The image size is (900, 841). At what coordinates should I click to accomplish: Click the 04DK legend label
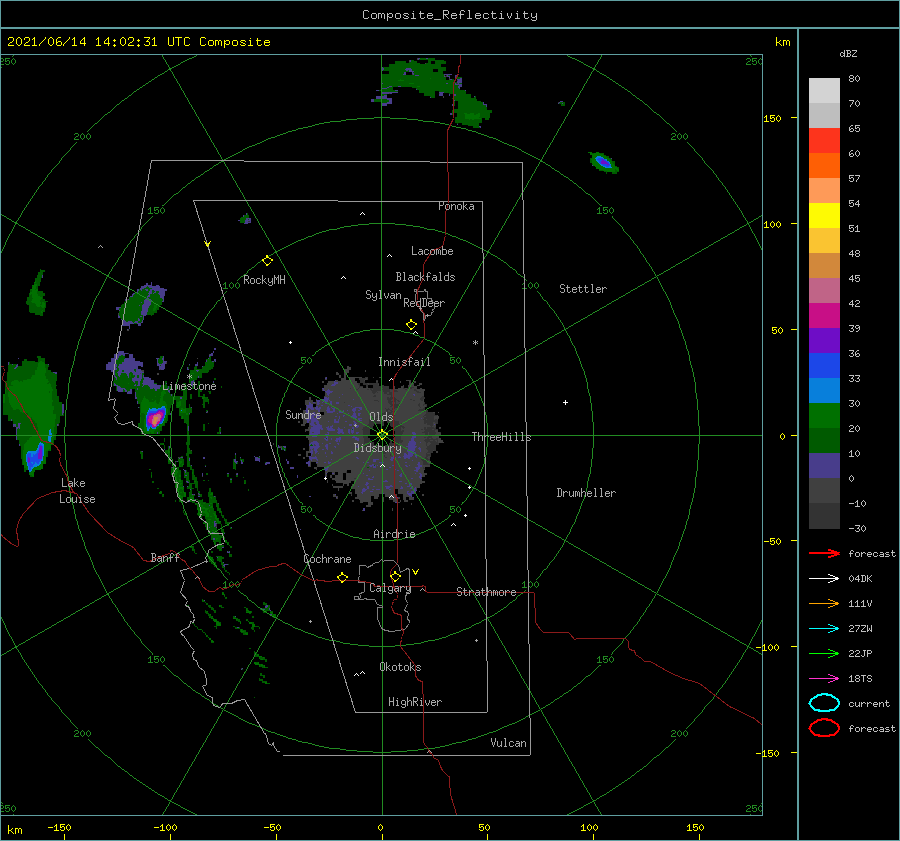tap(860, 579)
